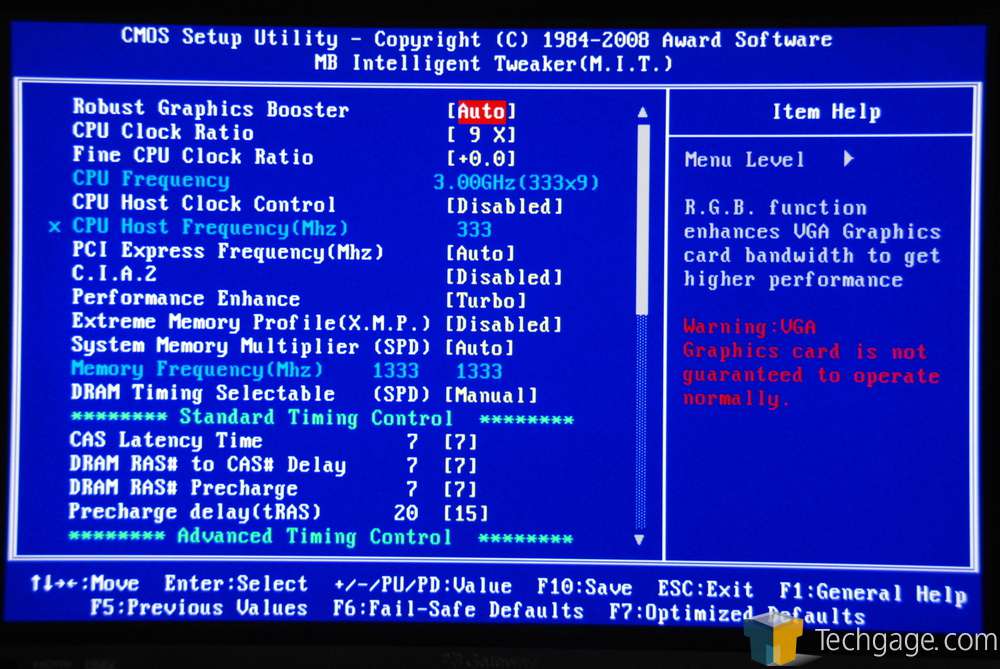This screenshot has width=1000, height=669.
Task: Select the DRAM Timing Selectable label
Action: coord(203,393)
